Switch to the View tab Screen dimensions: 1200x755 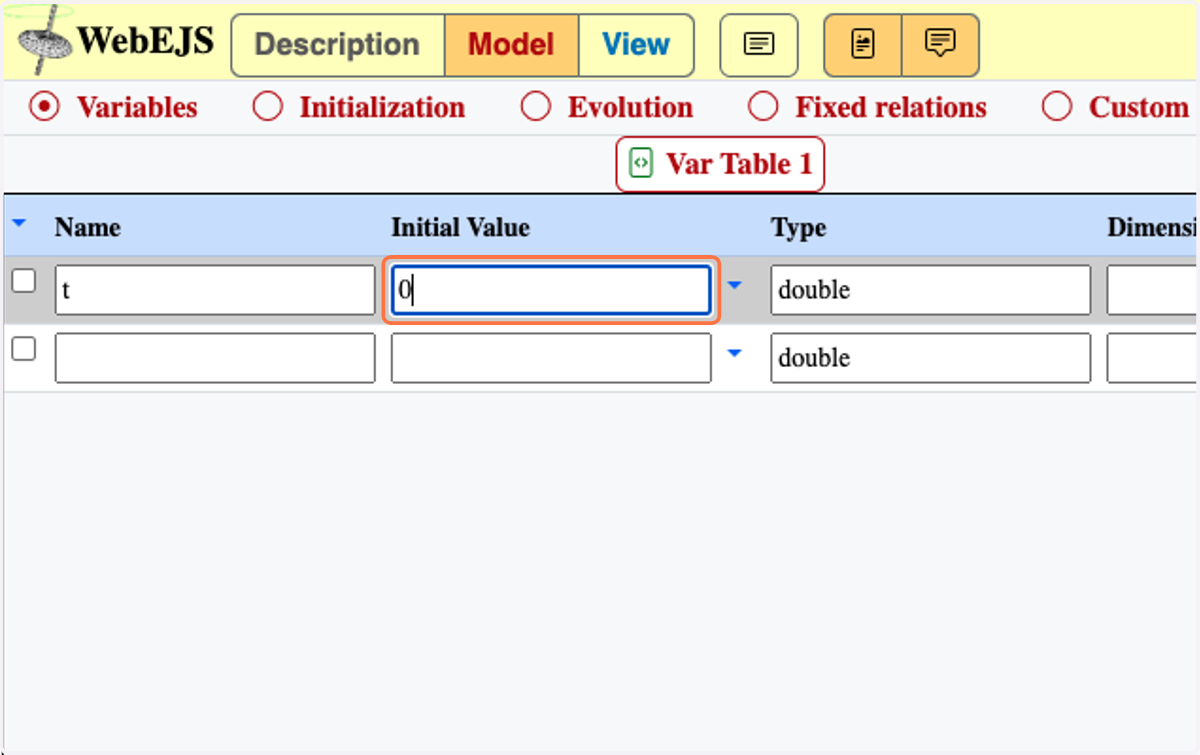(x=636, y=45)
